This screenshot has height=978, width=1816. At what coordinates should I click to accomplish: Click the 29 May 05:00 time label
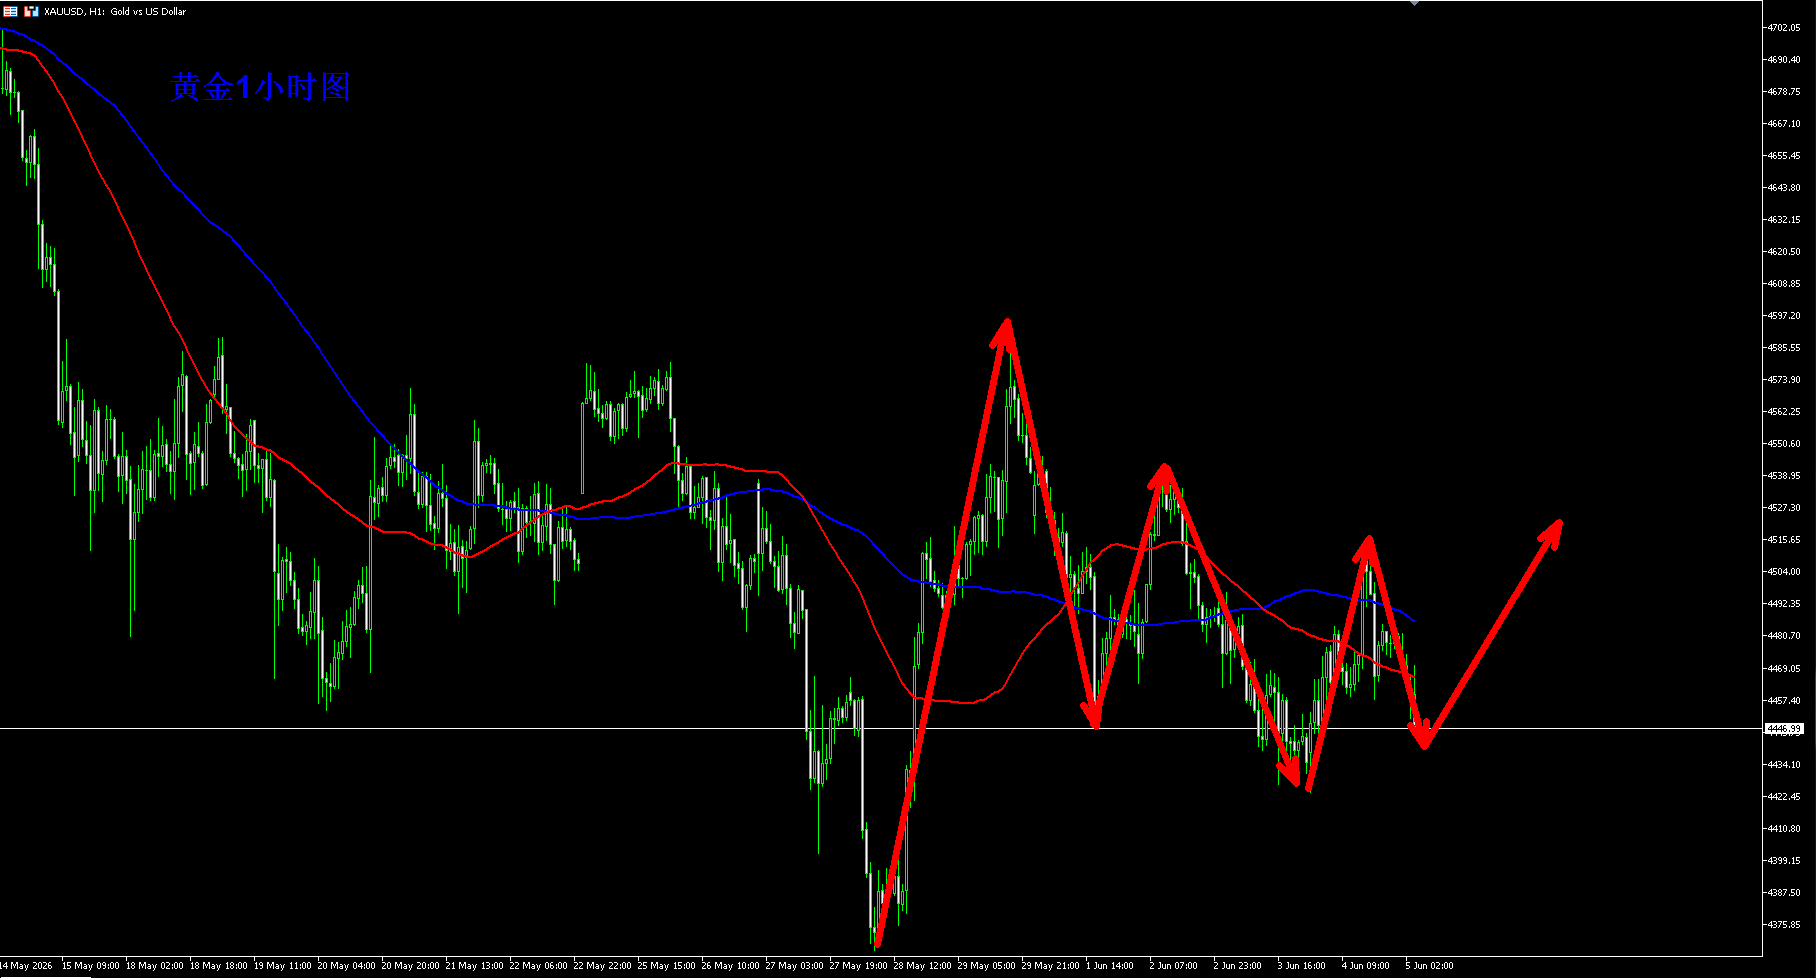[986, 966]
